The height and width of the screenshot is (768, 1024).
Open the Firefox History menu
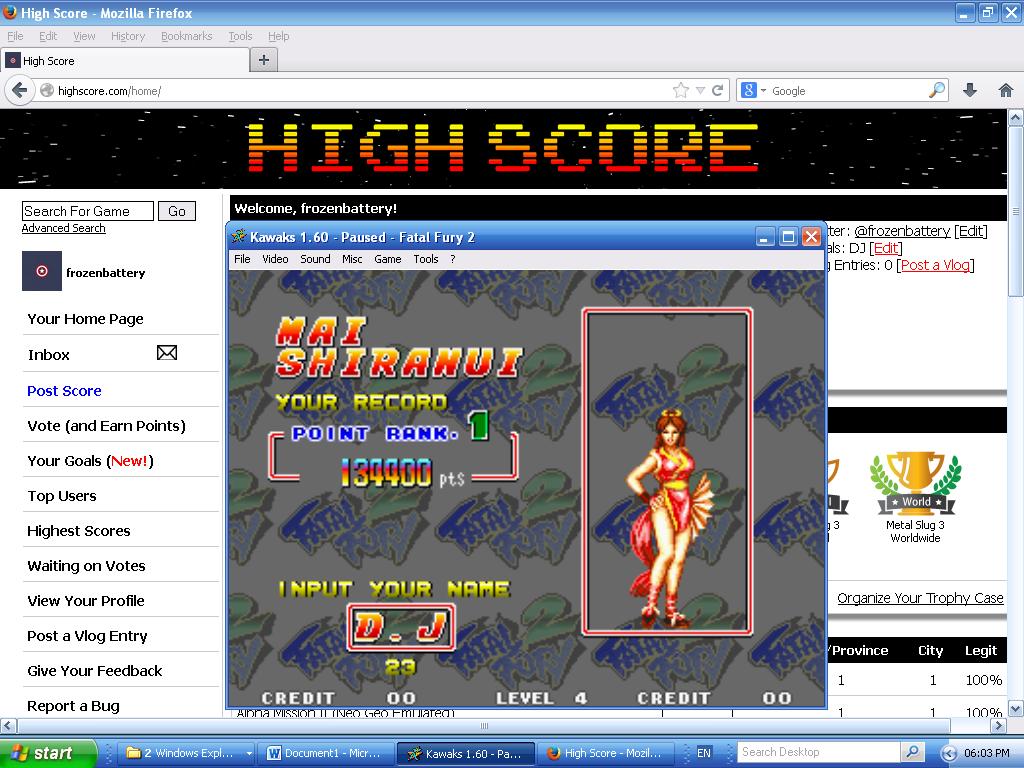pyautogui.click(x=128, y=36)
